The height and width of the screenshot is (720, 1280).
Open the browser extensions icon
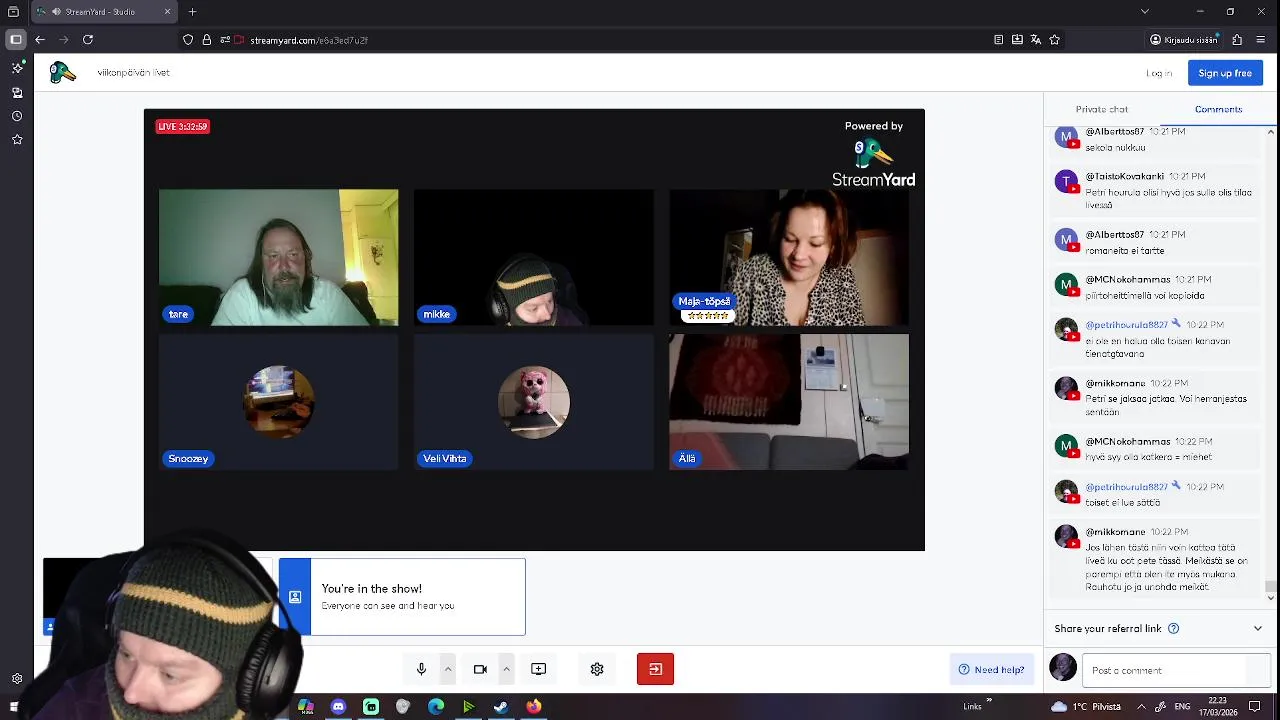click(1237, 40)
